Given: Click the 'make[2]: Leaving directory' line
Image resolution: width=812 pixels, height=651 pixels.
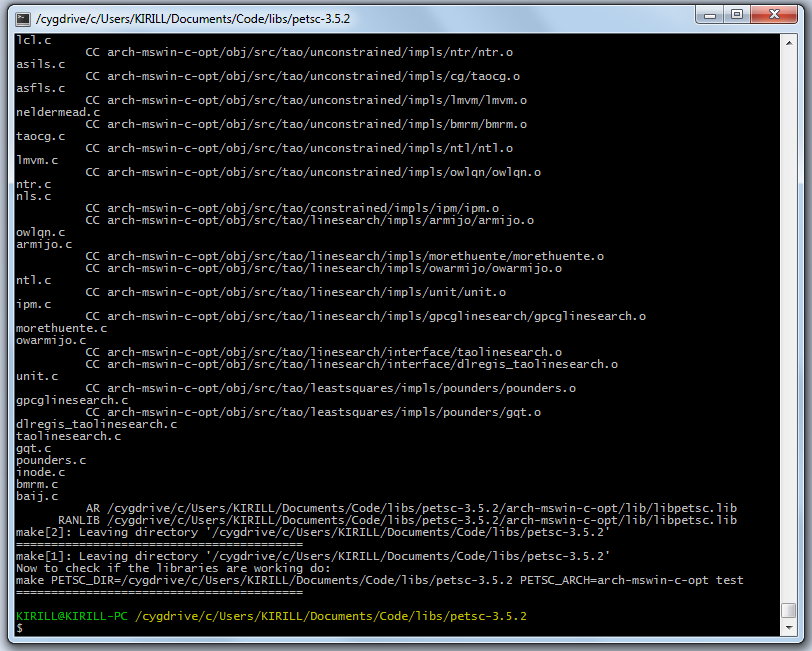Looking at the screenshot, I should [313, 532].
